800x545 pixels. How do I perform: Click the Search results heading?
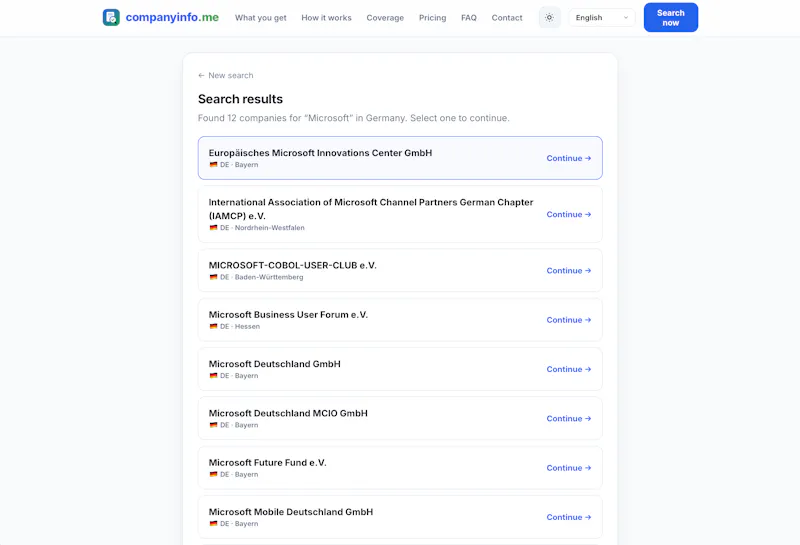click(x=240, y=99)
